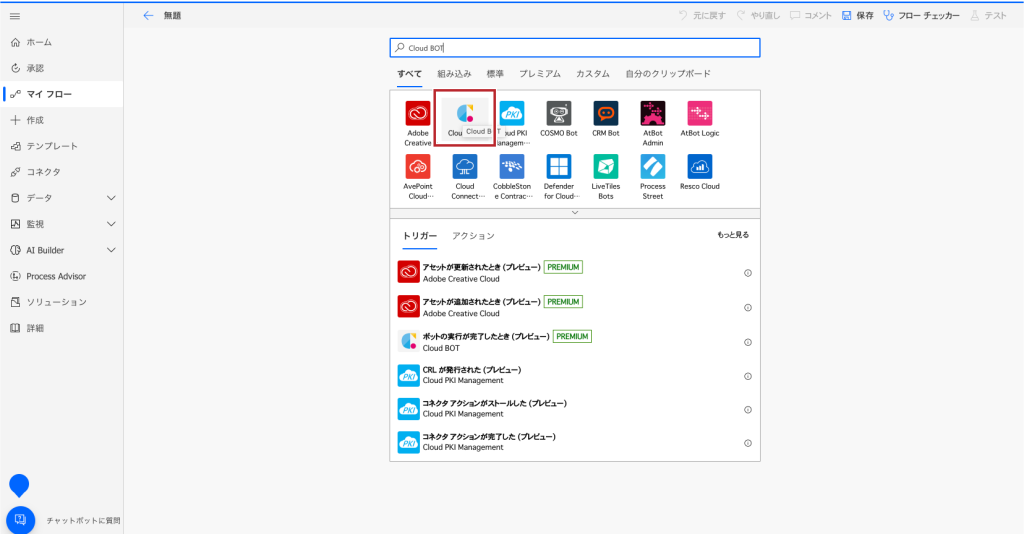Select the Cloud Connect connector icon
Viewport: 1024px width, 534px height.
click(465, 167)
